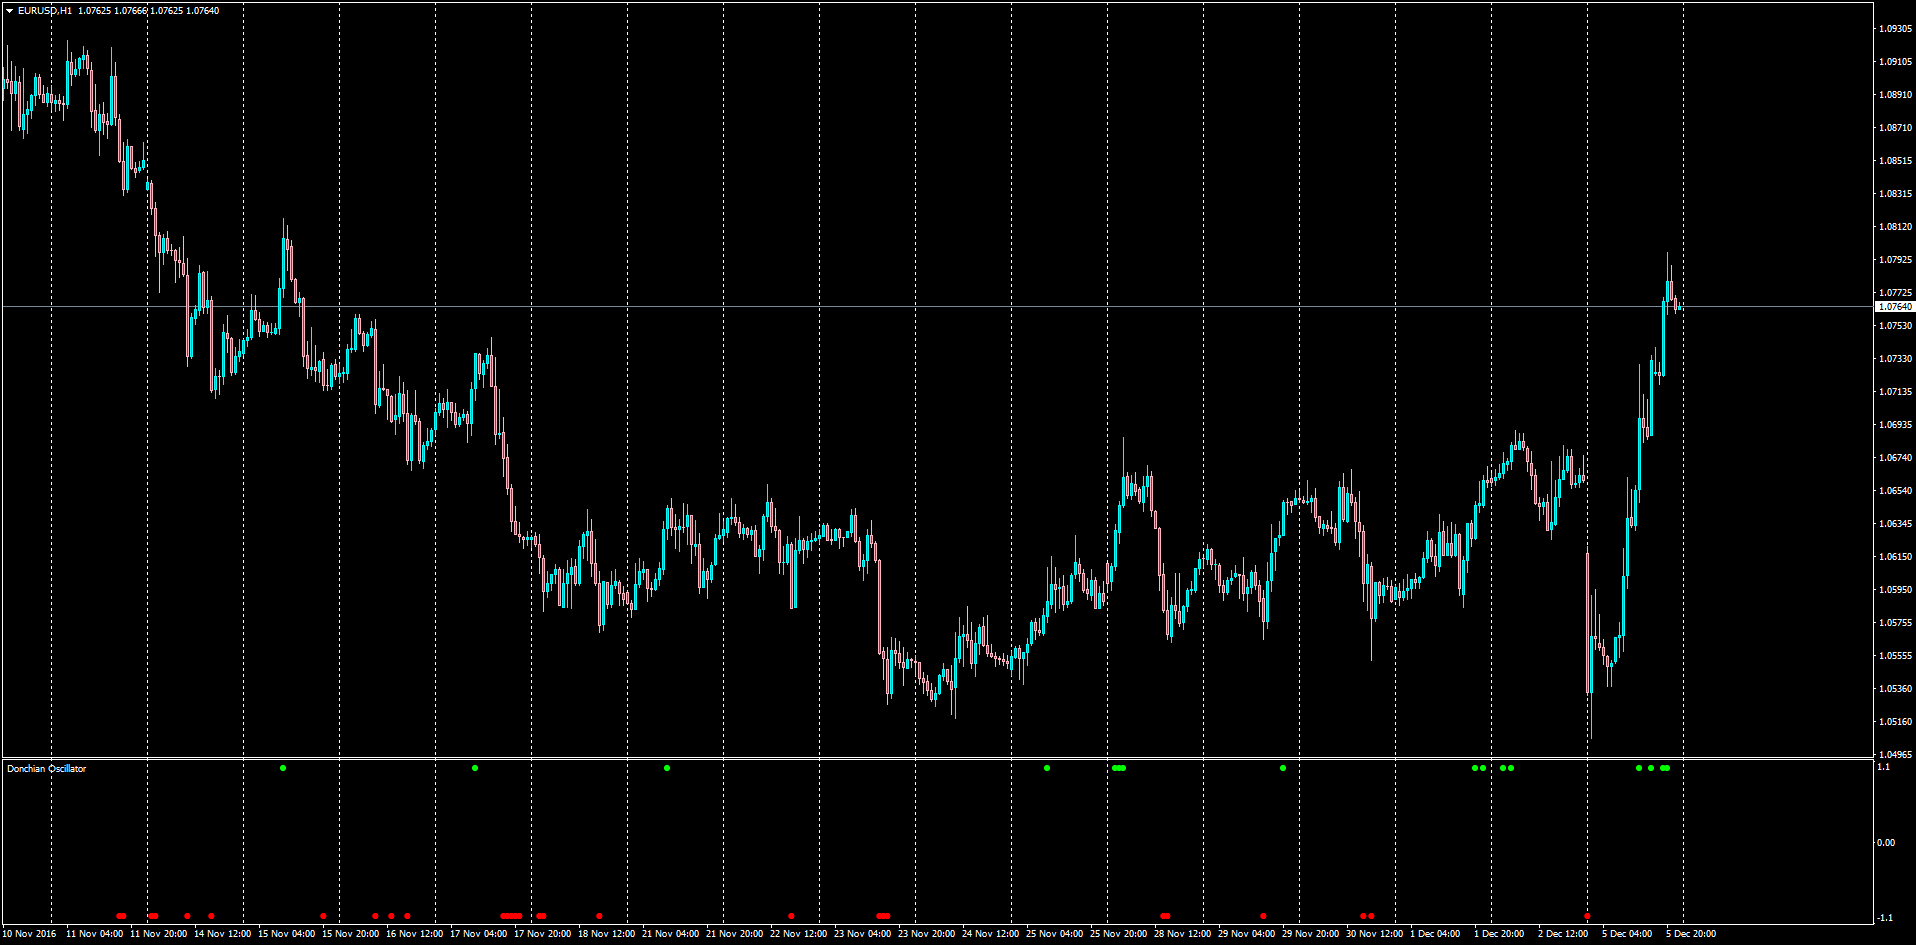
Task: Click the current price label 1.07640
Action: tap(1895, 307)
